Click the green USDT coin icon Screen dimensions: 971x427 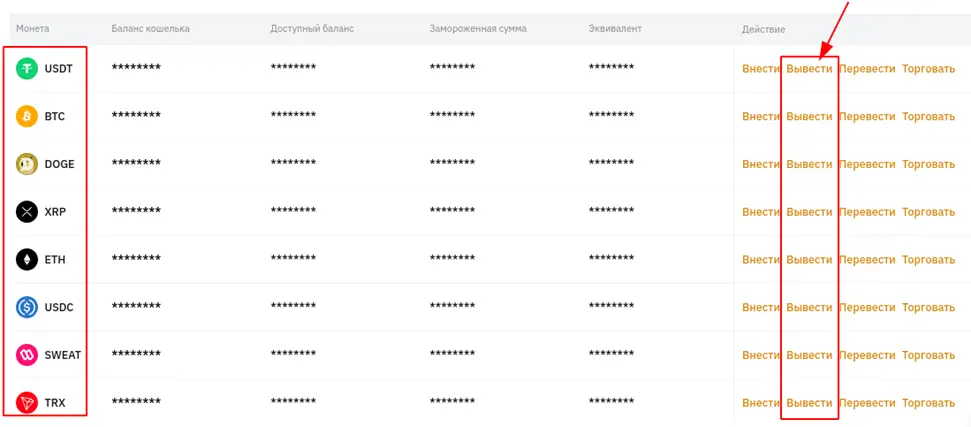(x=27, y=68)
